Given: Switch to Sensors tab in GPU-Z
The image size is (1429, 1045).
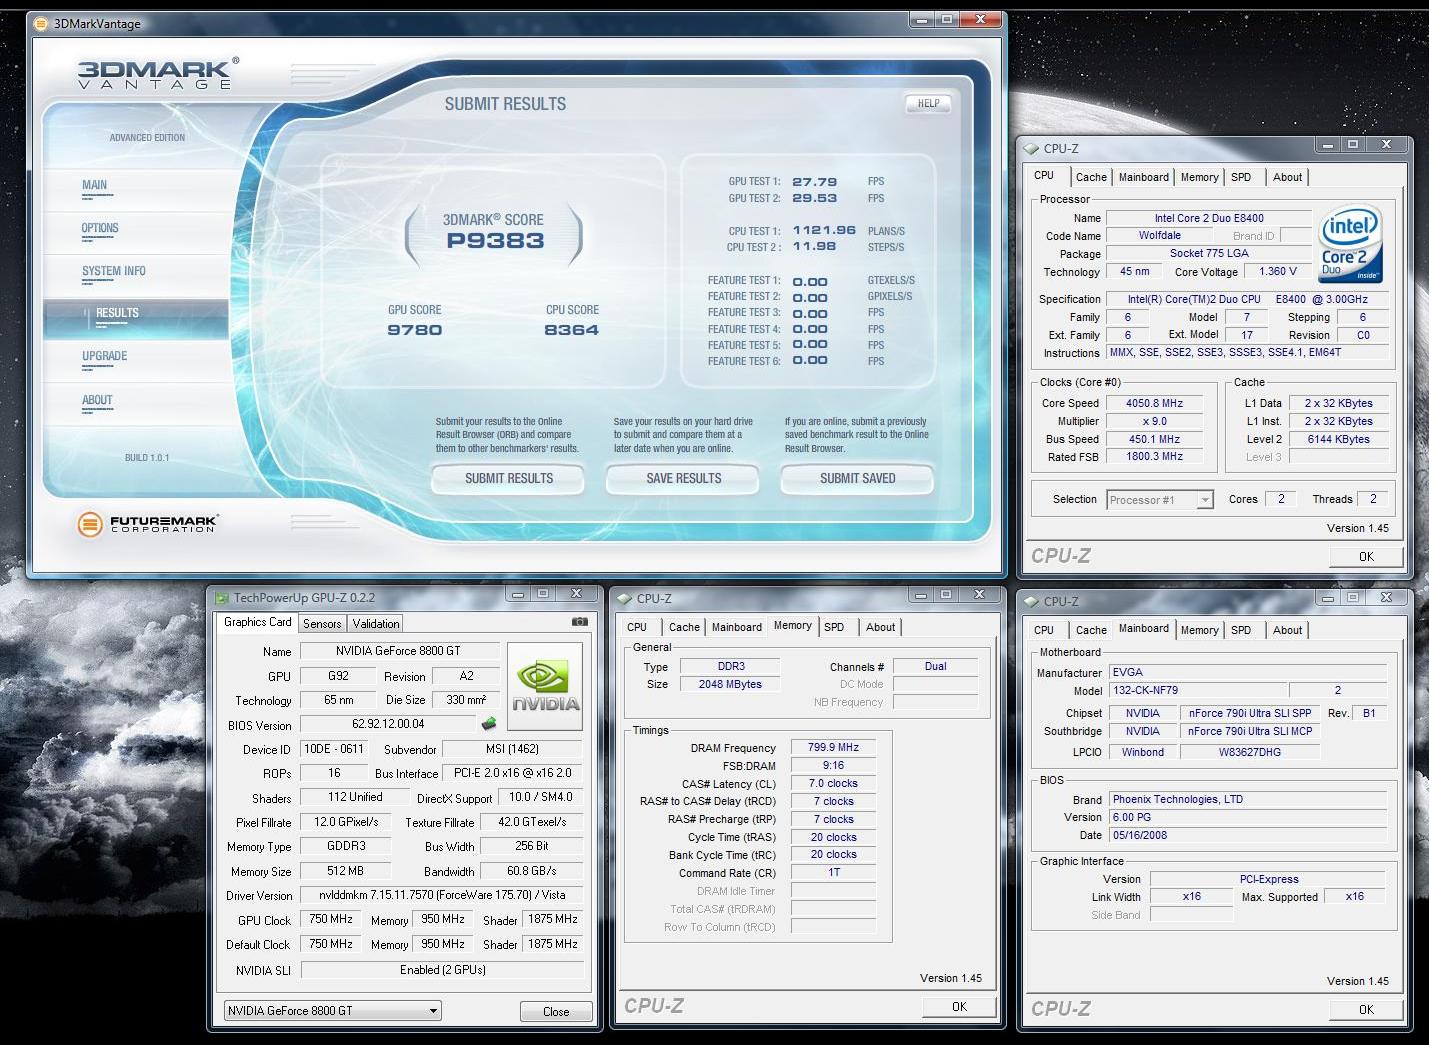Looking at the screenshot, I should [x=322, y=624].
